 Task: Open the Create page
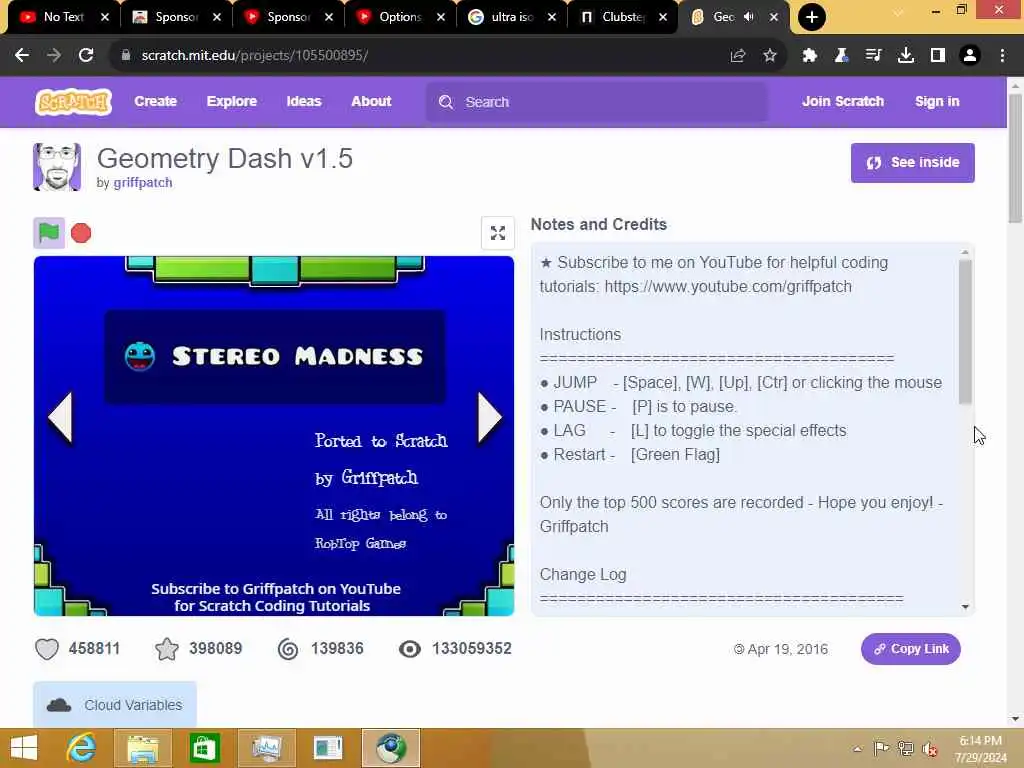pos(155,101)
